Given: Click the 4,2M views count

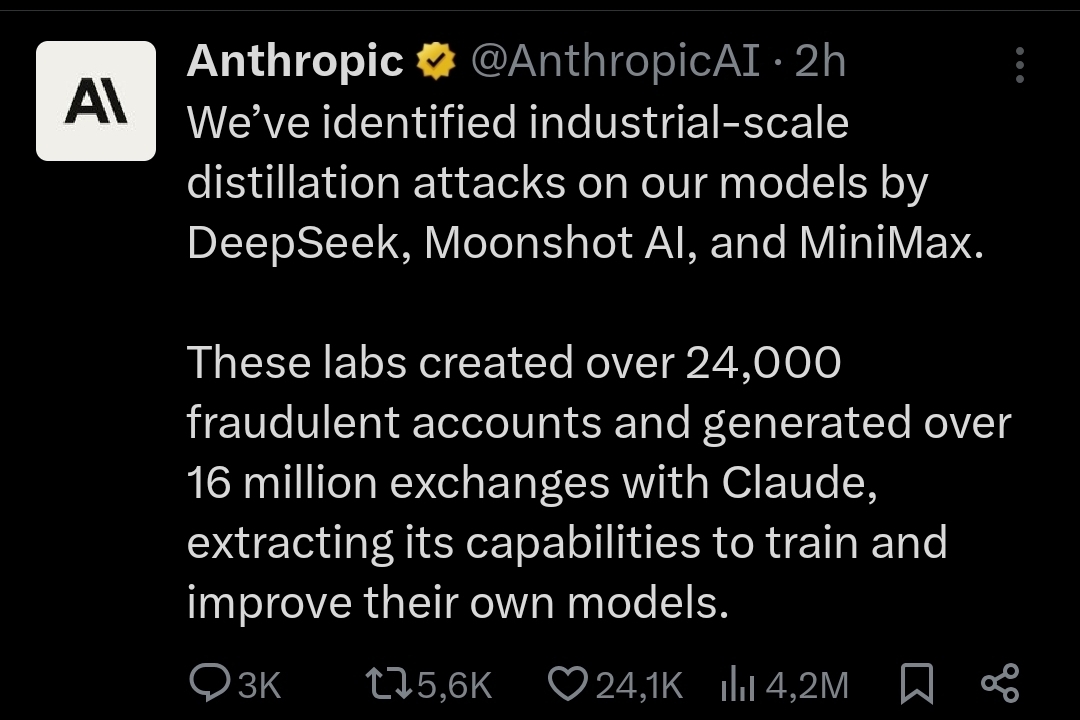Looking at the screenshot, I should 807,685.
